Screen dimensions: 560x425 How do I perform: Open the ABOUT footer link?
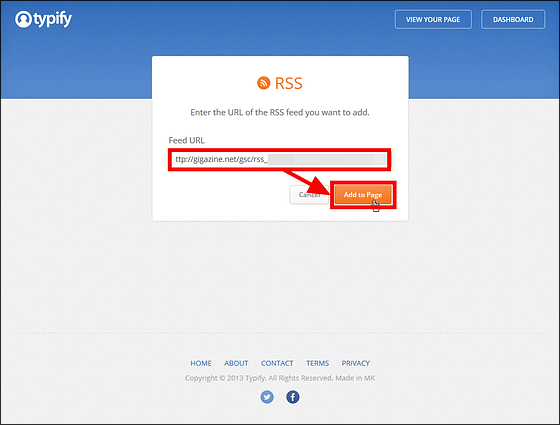(x=236, y=363)
